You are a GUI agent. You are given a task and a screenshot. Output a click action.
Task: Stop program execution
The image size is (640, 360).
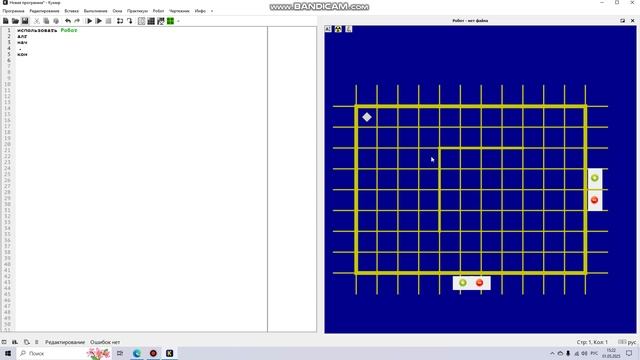[108, 21]
